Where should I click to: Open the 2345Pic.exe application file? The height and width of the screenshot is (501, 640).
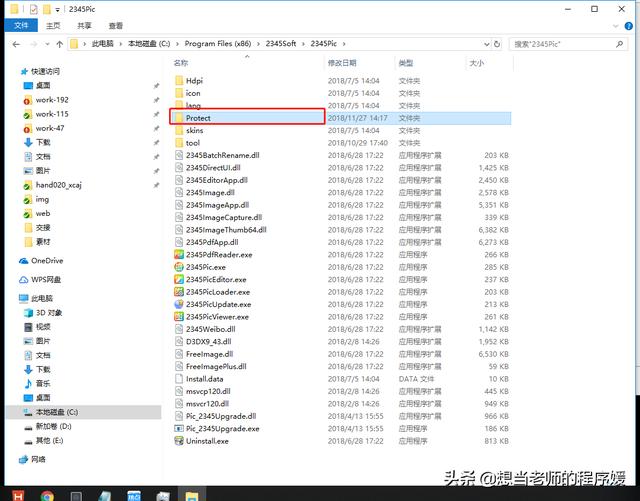pyautogui.click(x=203, y=267)
